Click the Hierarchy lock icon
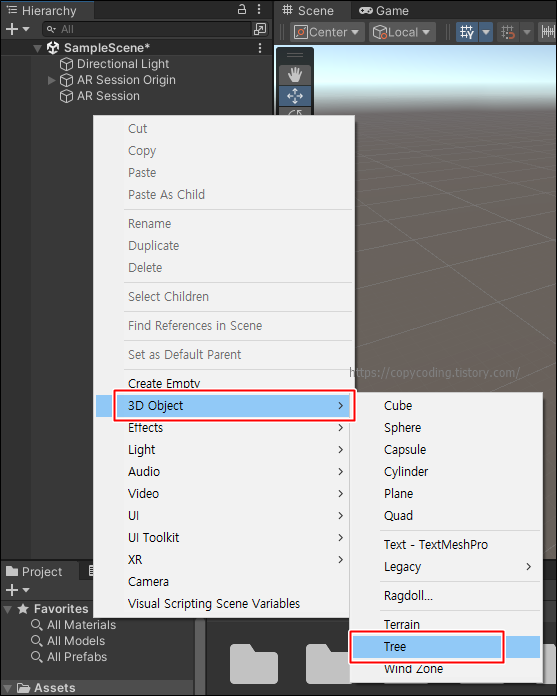Viewport: 557px width, 696px height. (x=242, y=9)
